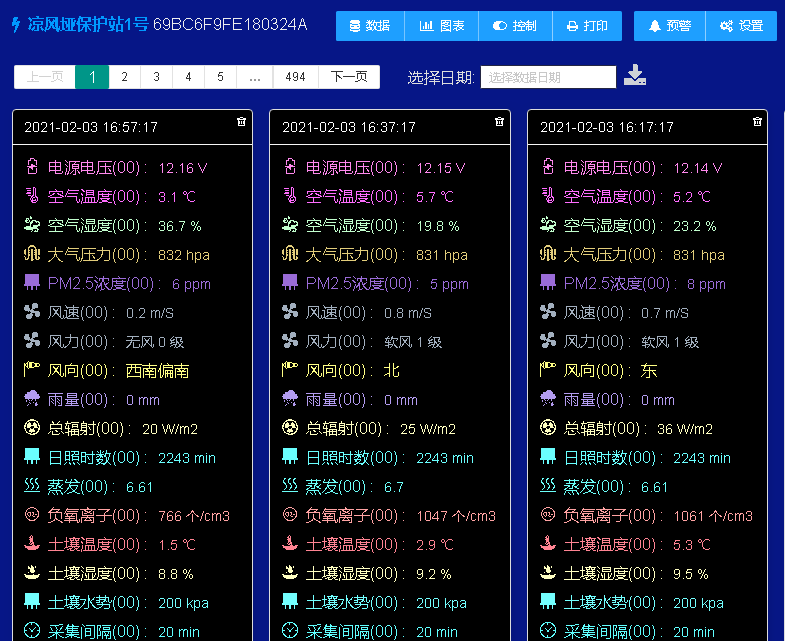Jump to last page 494
The image size is (785, 643).
tap(295, 77)
